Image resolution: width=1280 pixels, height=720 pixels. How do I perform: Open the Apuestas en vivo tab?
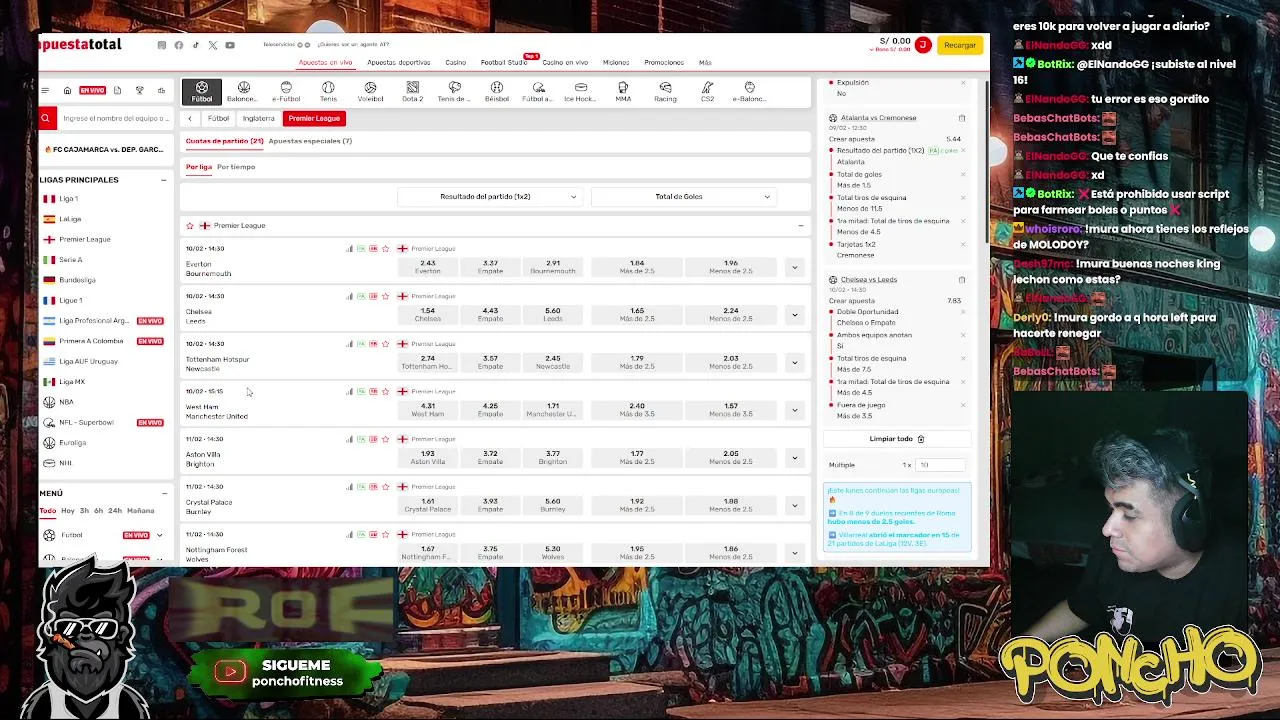pyautogui.click(x=325, y=62)
